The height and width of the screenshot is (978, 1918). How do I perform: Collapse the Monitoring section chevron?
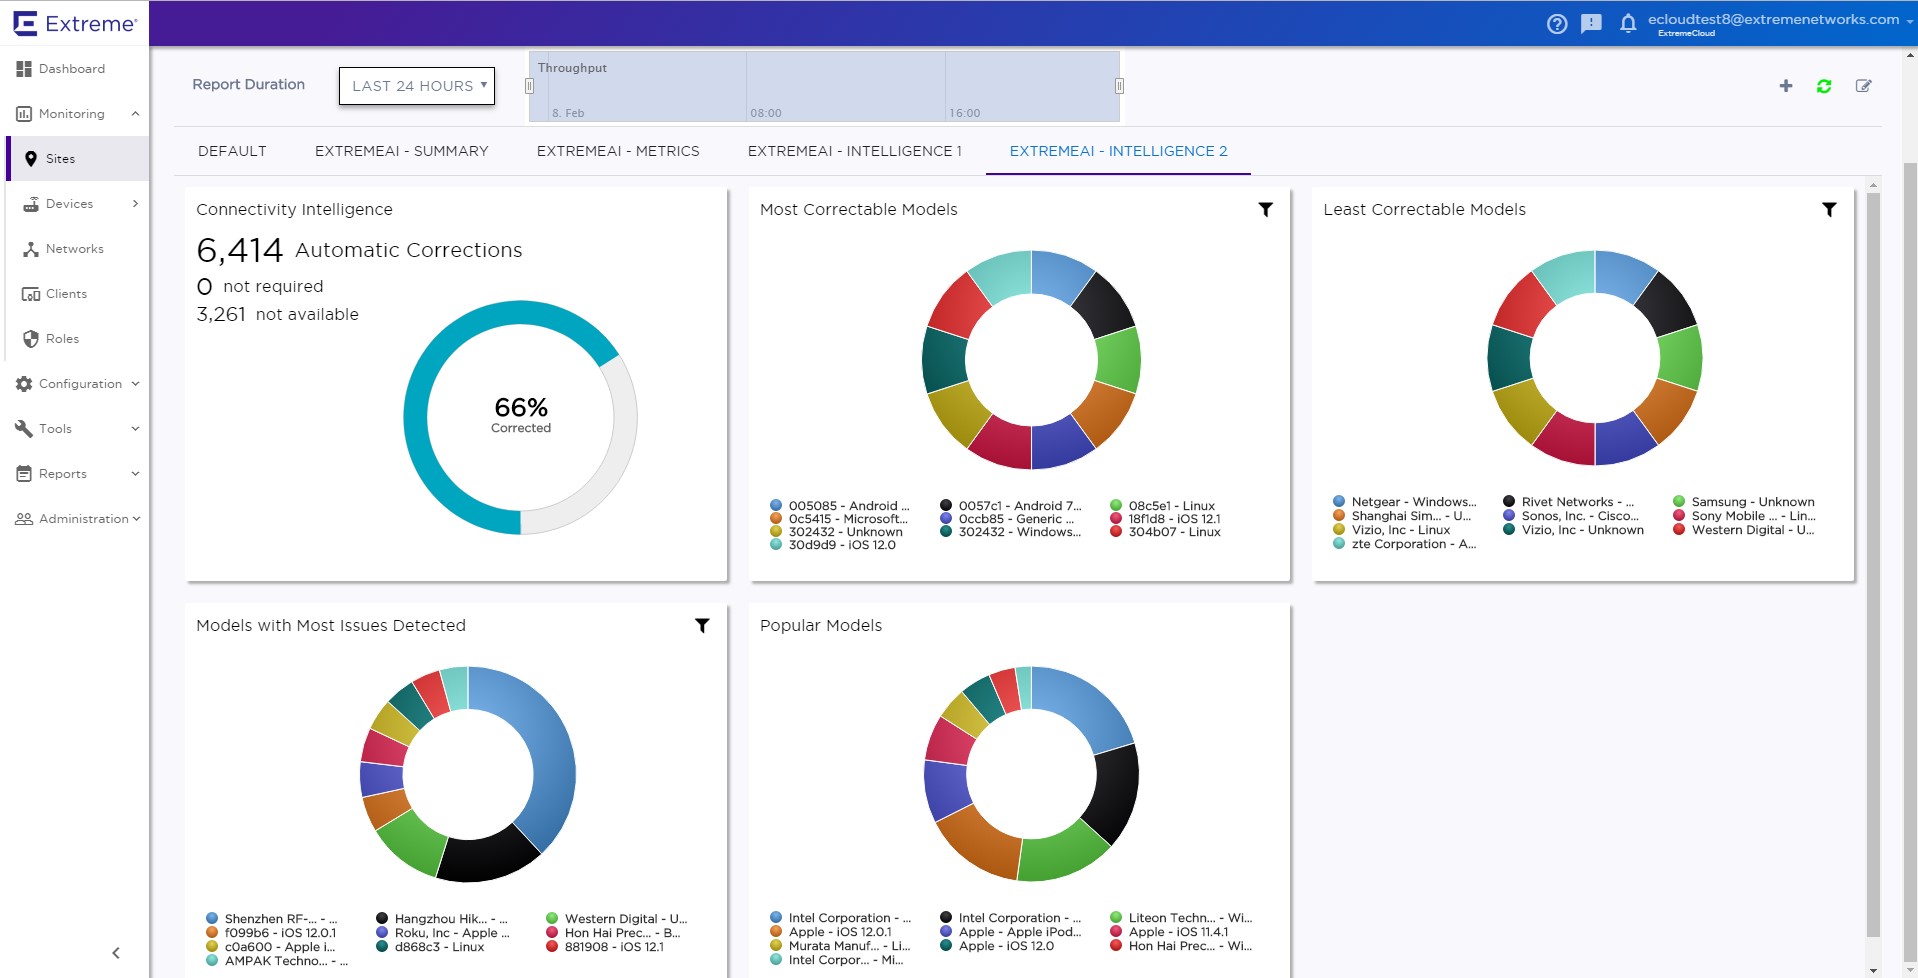click(x=135, y=114)
